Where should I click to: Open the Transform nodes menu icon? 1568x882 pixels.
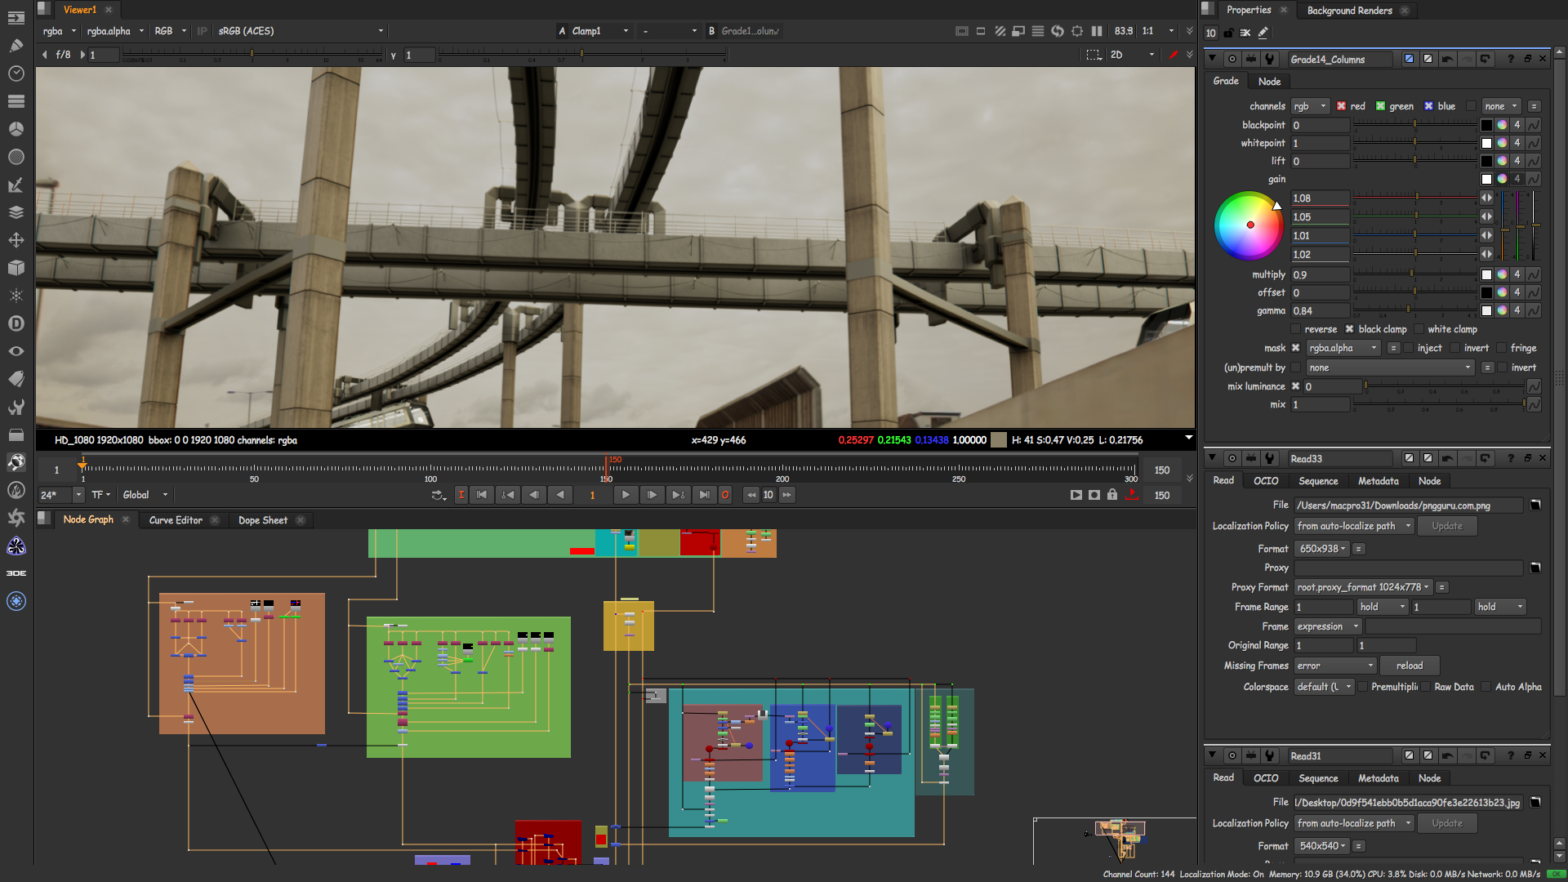[16, 240]
